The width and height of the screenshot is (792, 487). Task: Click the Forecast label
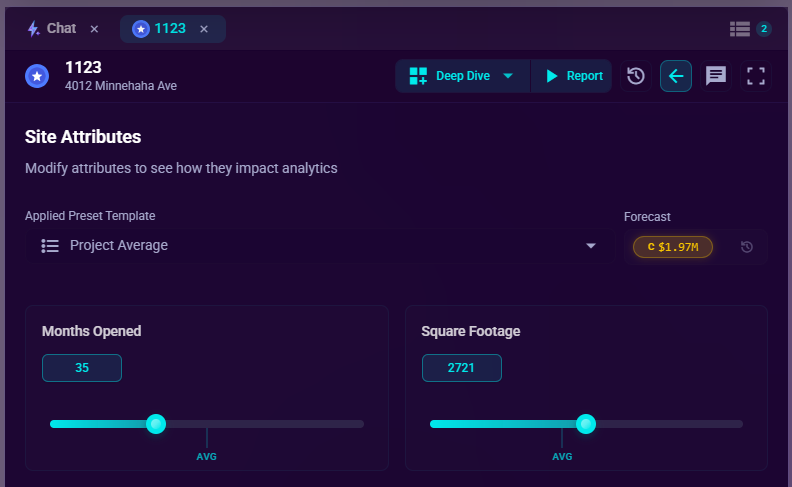[x=647, y=217]
